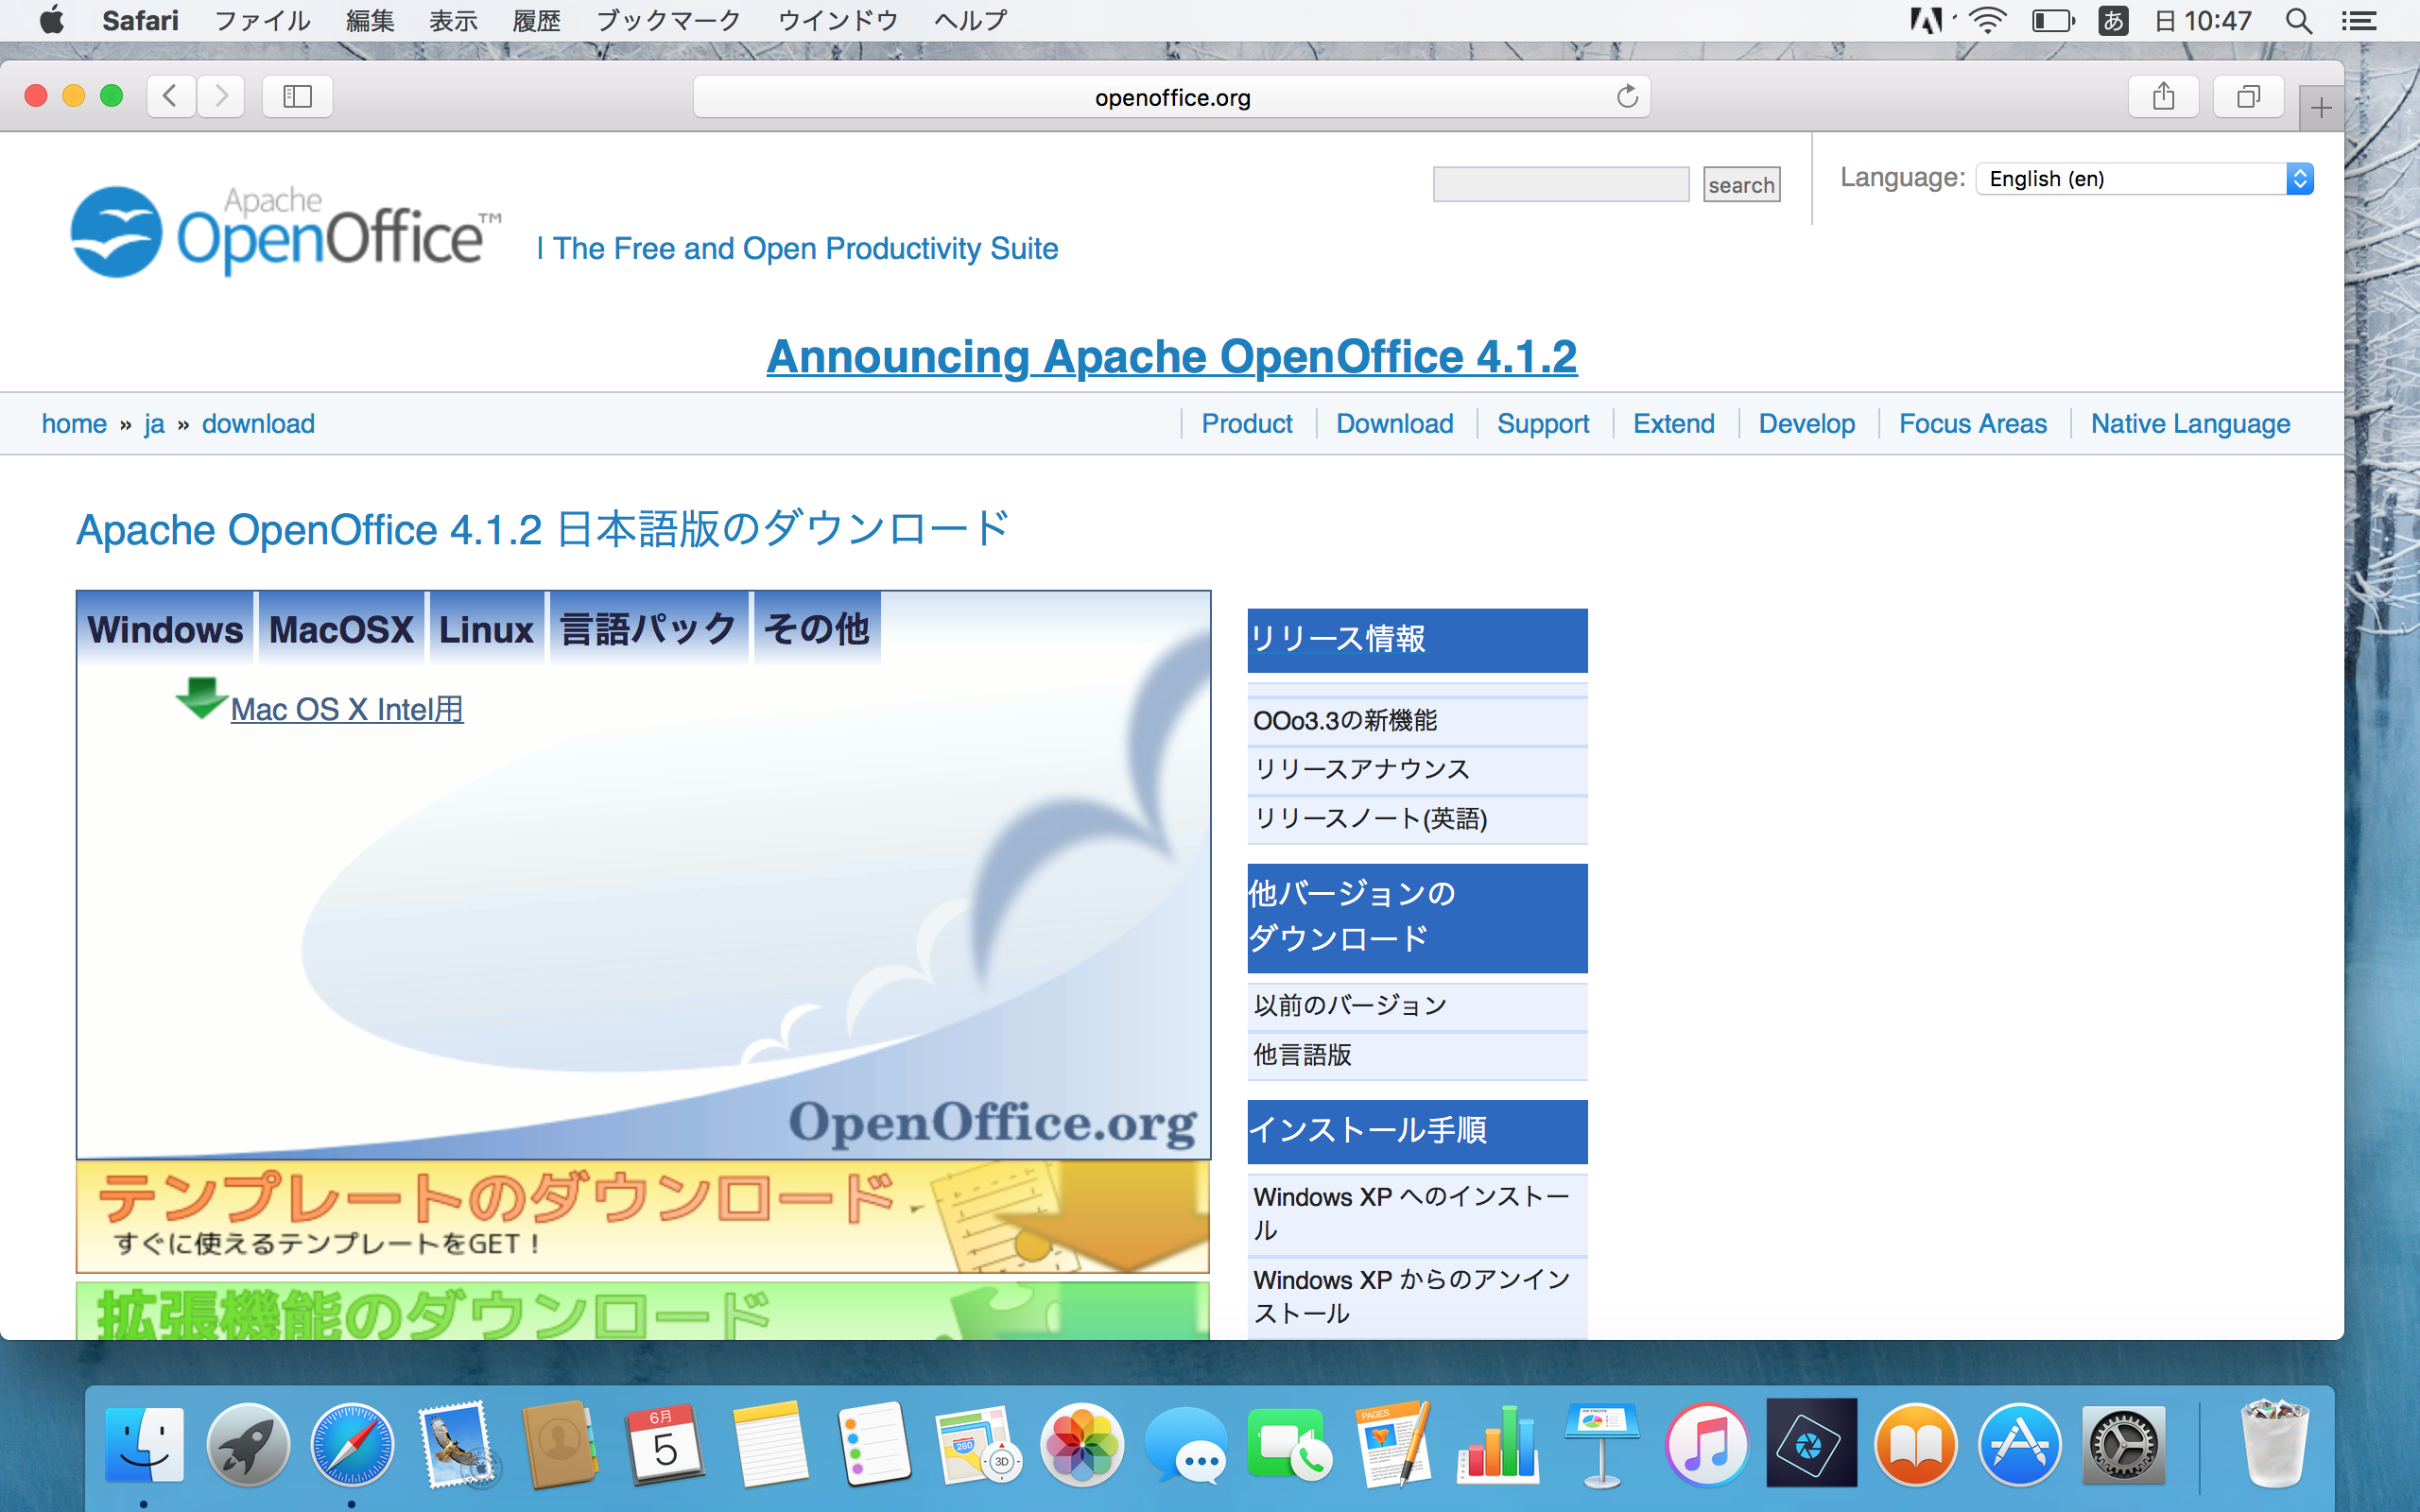Image resolution: width=2420 pixels, height=1512 pixels.
Task: Reload the page with the refresh icon
Action: [1627, 96]
